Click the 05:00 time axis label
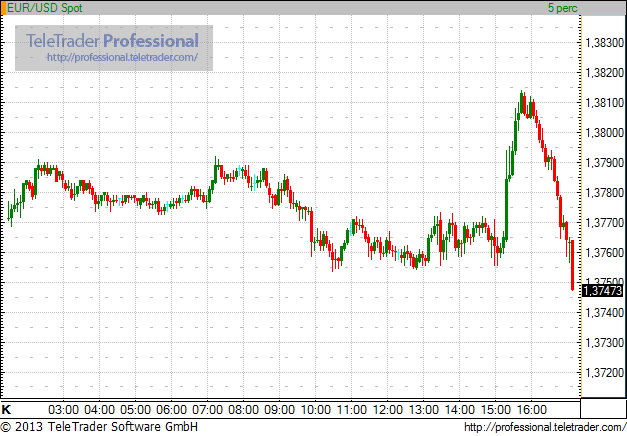Image resolution: width=627 pixels, height=436 pixels. click(x=135, y=410)
